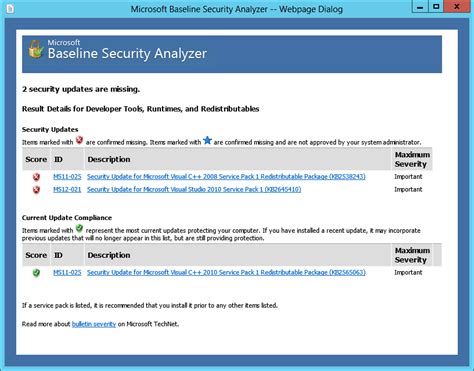Click green shield icon in compliance table row
The height and width of the screenshot is (371, 474).
click(36, 273)
